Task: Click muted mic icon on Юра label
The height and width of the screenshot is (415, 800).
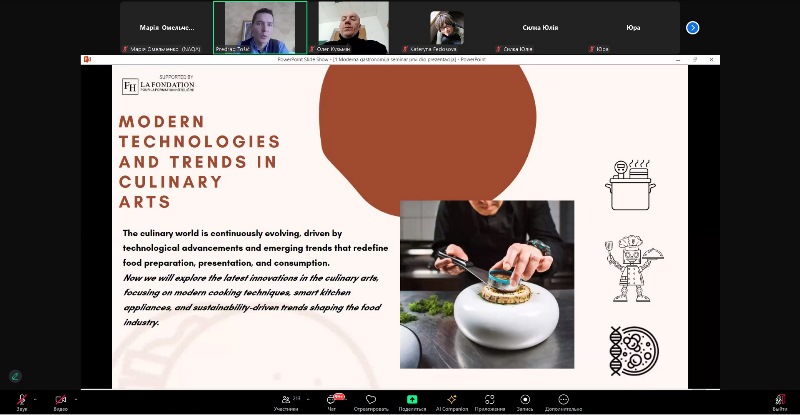Action: (592, 49)
